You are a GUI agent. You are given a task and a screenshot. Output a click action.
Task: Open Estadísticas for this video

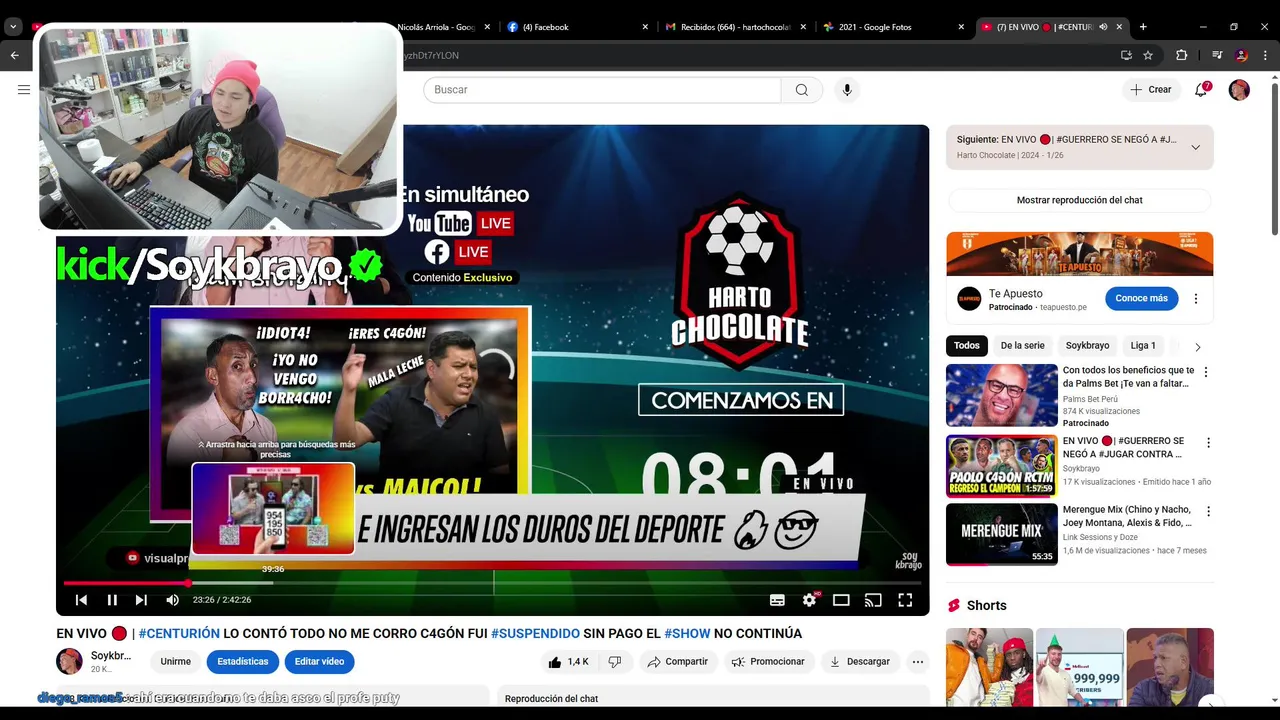(243, 662)
